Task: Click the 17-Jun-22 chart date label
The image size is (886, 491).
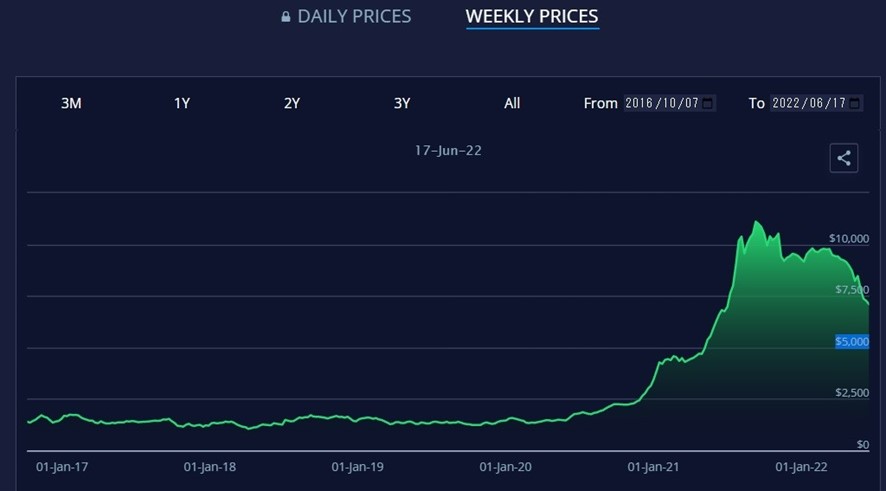Action: point(448,151)
